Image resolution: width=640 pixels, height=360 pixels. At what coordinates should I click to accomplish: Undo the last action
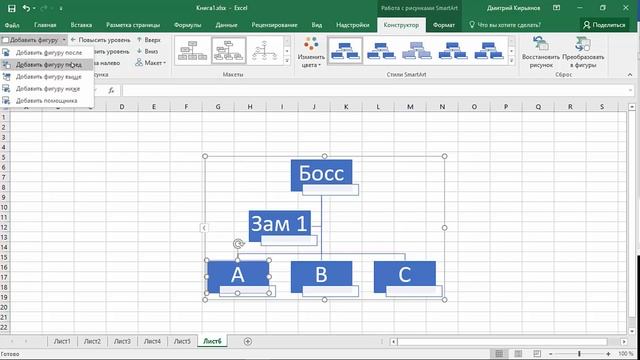click(27, 8)
